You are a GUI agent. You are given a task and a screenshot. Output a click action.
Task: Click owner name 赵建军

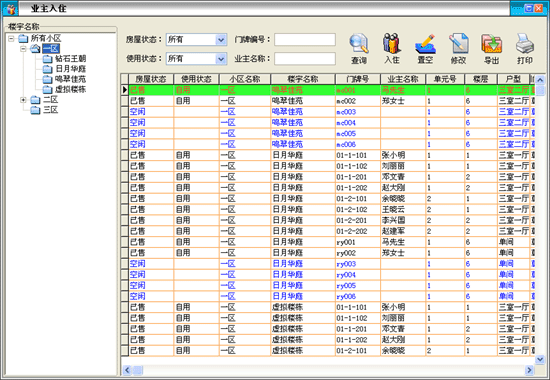tap(393, 231)
